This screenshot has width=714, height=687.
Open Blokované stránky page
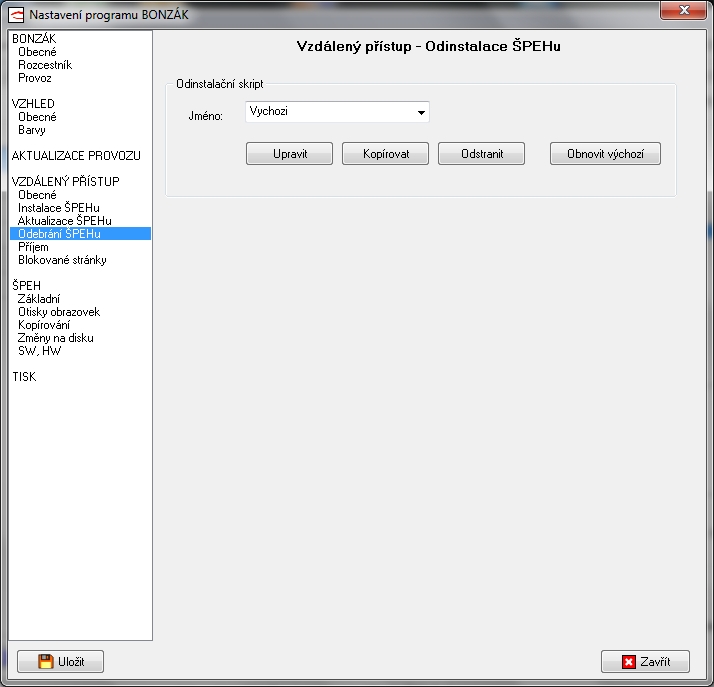click(62, 260)
